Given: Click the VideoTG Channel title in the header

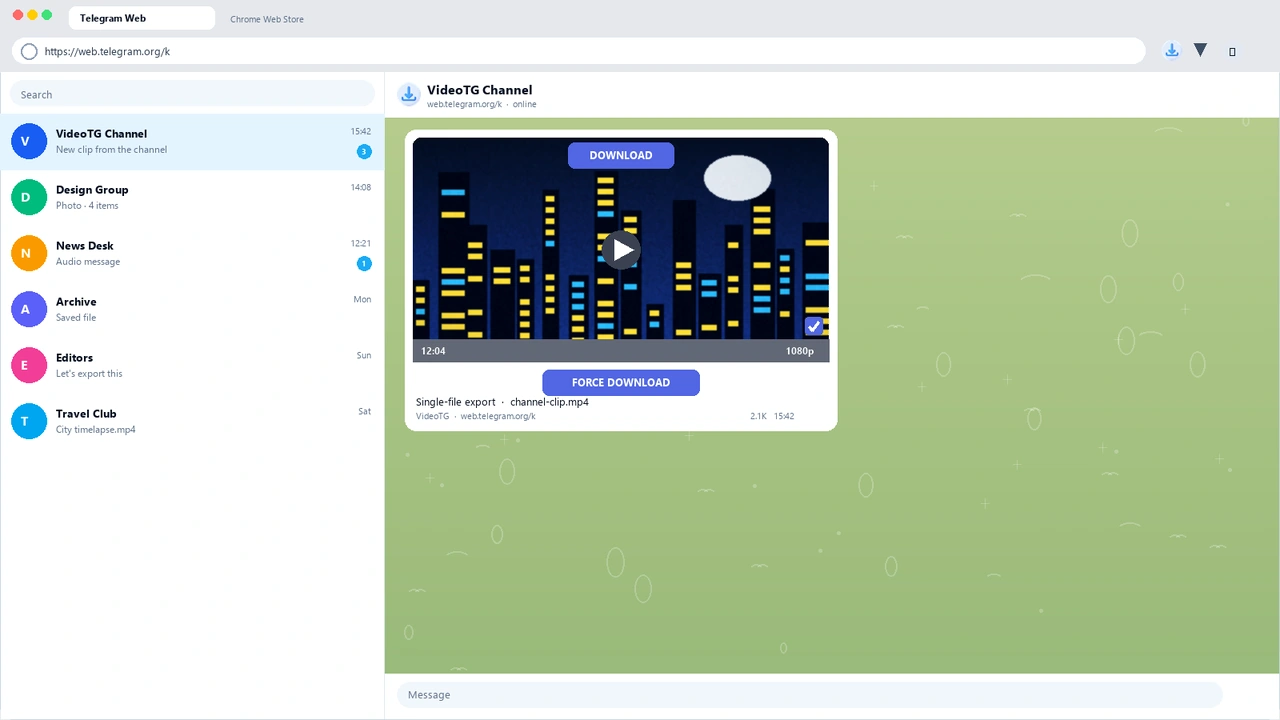Looking at the screenshot, I should (480, 90).
